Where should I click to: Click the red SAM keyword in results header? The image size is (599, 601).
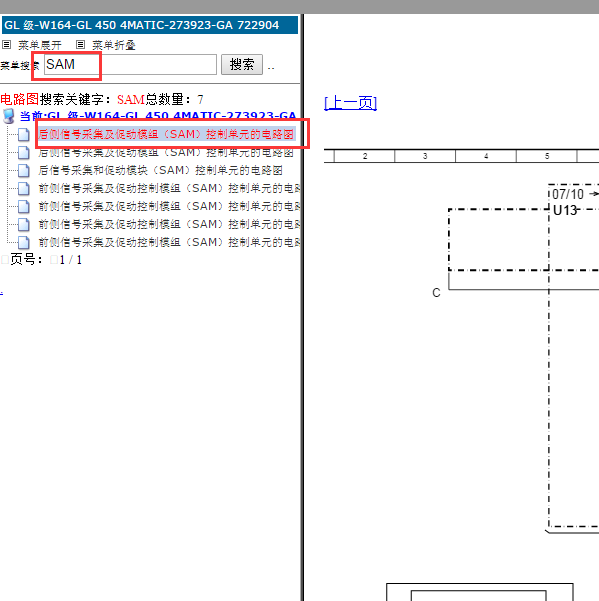[131, 100]
